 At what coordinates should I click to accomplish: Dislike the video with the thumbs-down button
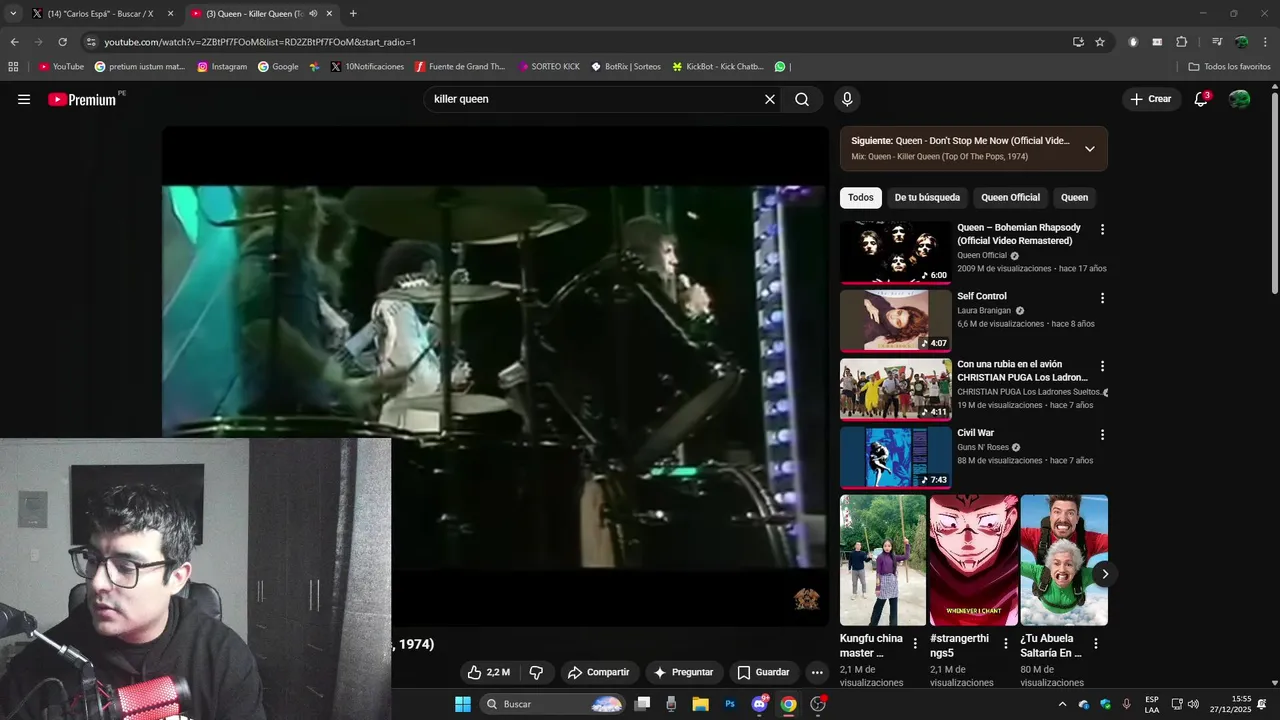click(536, 672)
